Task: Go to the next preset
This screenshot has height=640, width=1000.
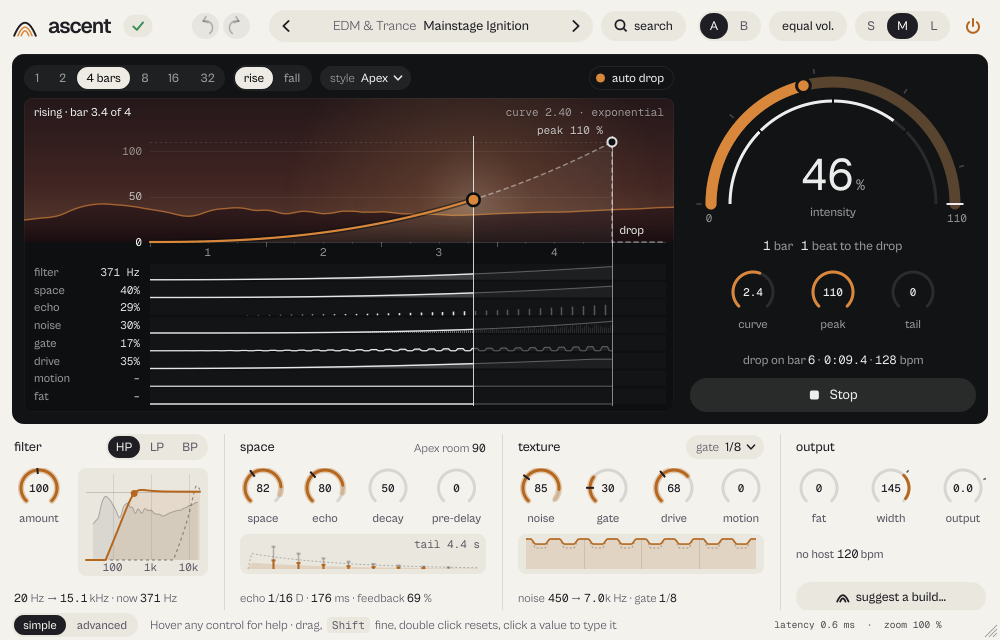Action: (575, 26)
